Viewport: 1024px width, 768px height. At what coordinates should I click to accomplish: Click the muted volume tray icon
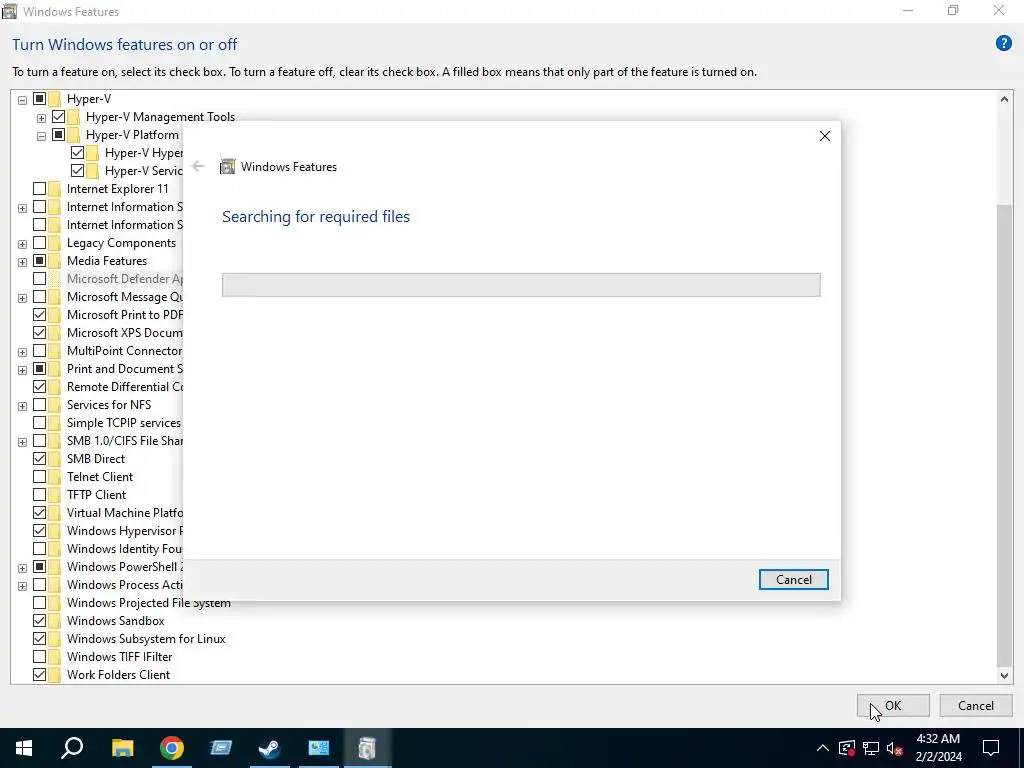[x=895, y=748]
